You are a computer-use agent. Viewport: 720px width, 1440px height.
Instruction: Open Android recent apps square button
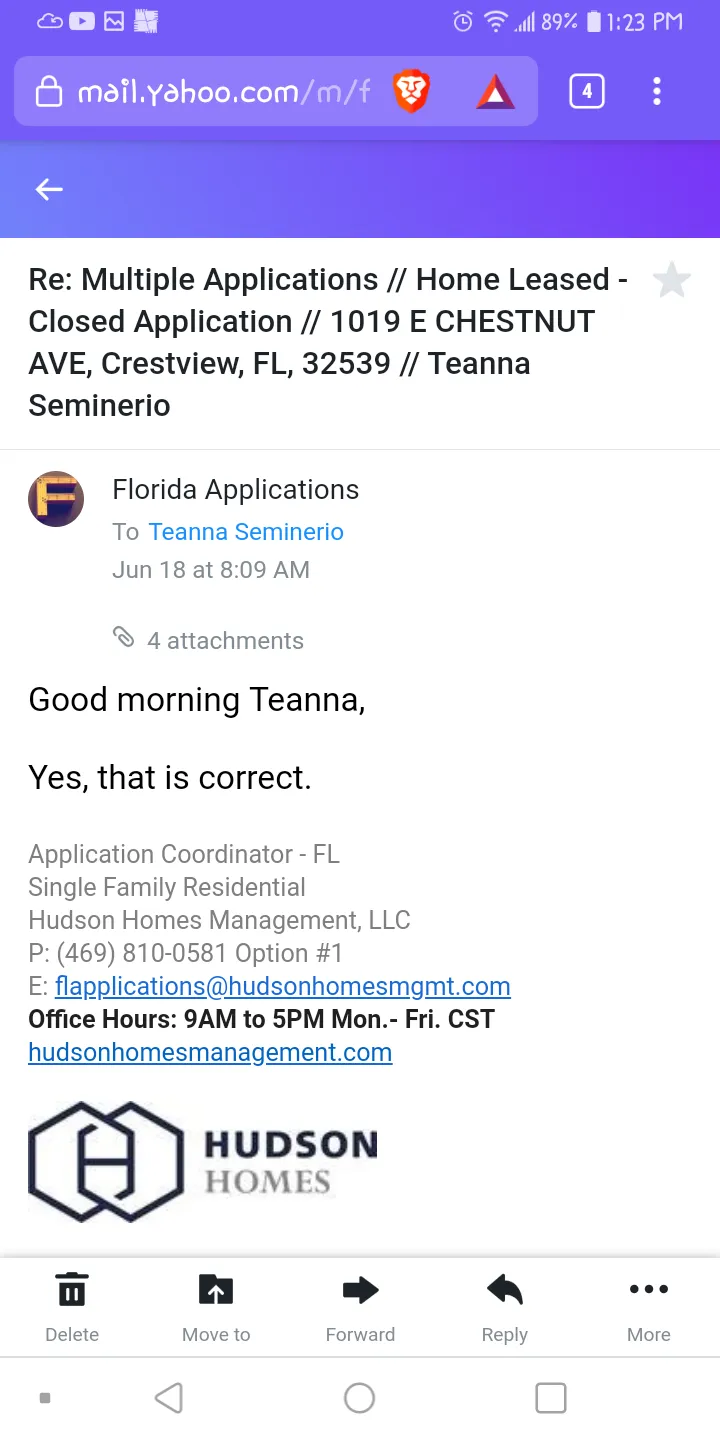coord(551,1397)
